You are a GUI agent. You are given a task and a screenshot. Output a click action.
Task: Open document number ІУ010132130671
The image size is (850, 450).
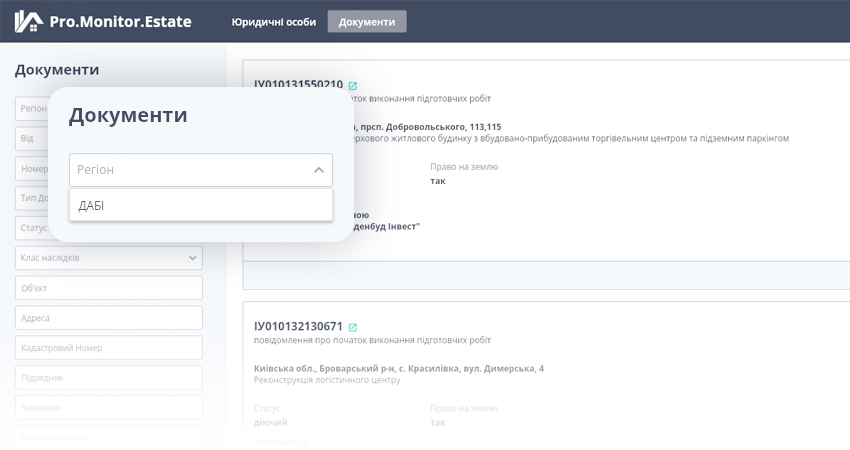pos(298,327)
